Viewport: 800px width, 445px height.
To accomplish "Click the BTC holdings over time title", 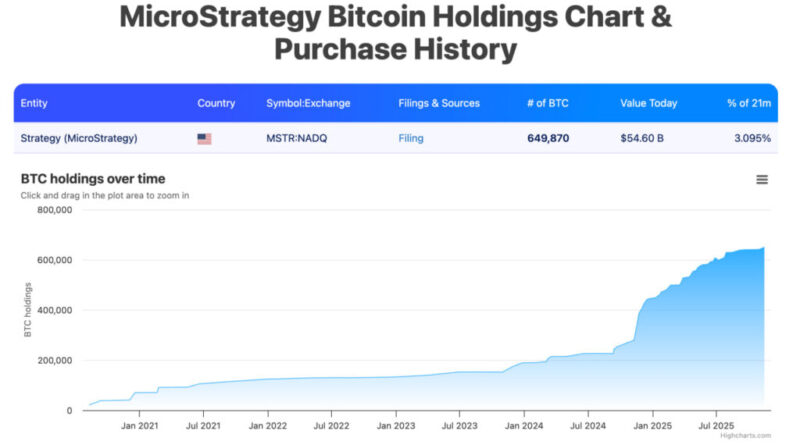I will click(x=93, y=179).
